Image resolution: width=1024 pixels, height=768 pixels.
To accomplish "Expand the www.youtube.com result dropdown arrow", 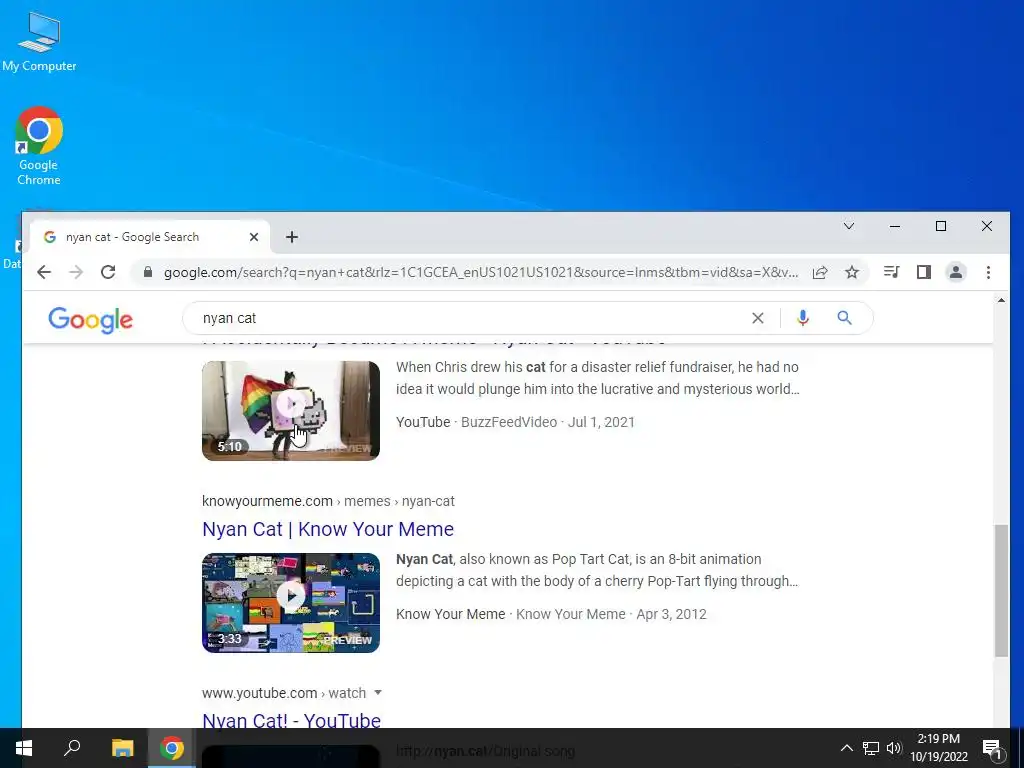I will coord(377,693).
